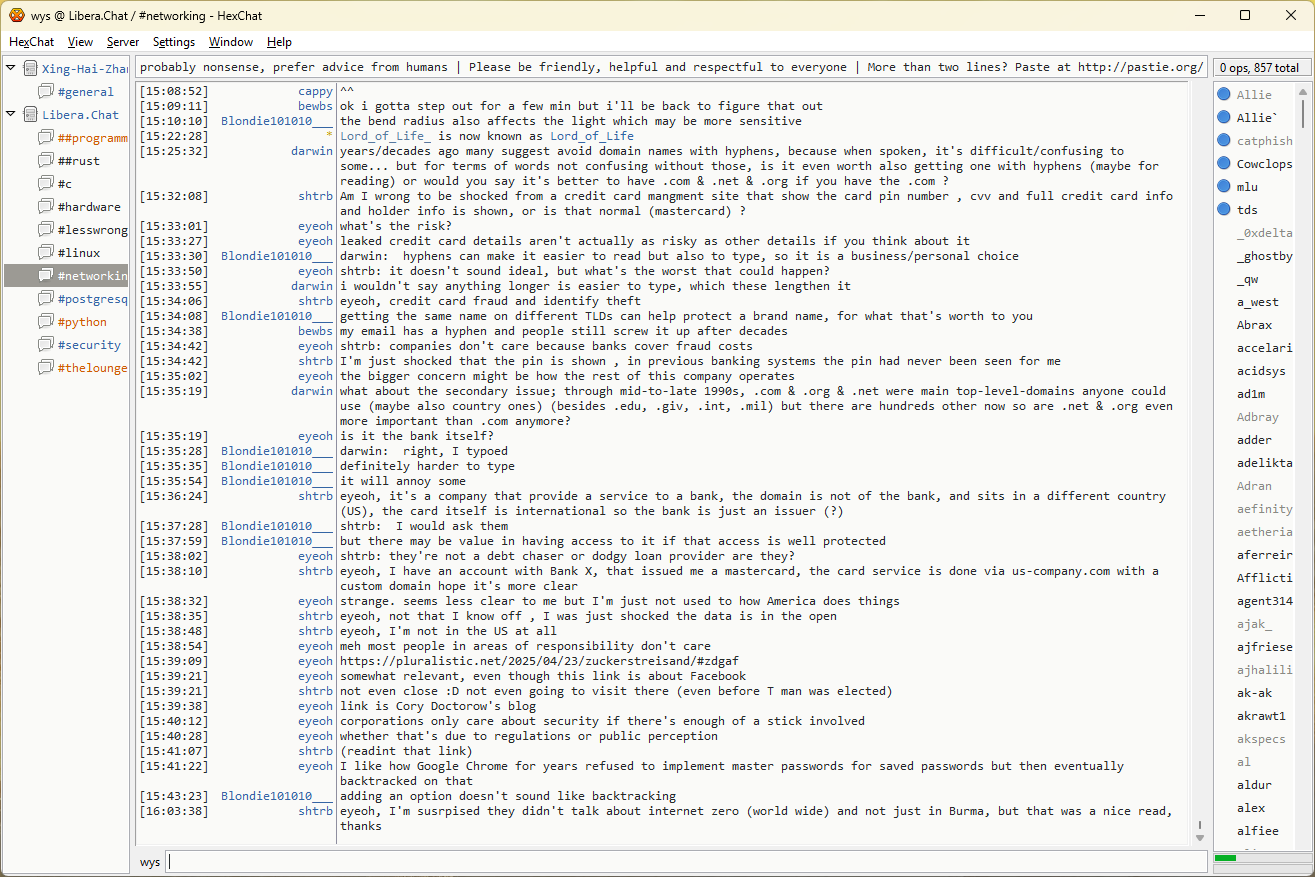Open the Window menu
This screenshot has height=877, width=1315.
coord(230,42)
